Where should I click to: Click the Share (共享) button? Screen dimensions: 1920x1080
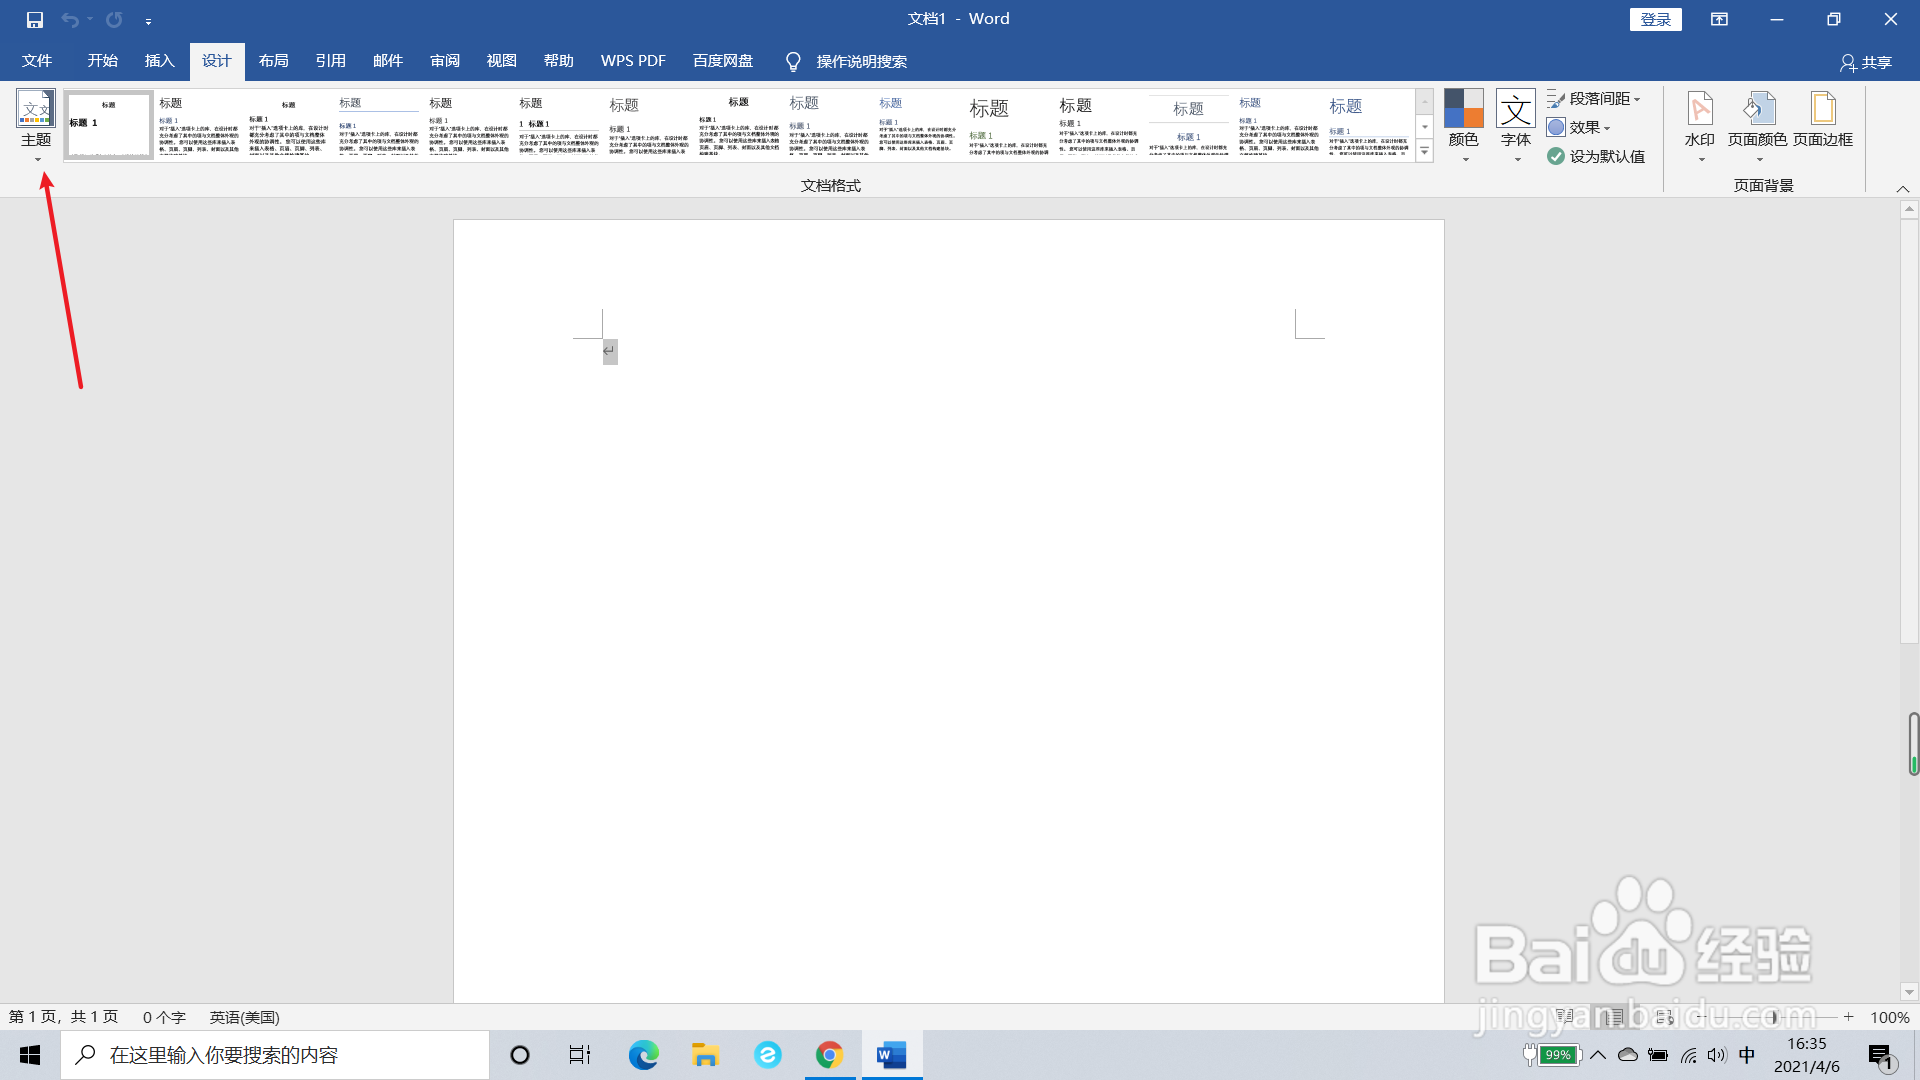click(1866, 62)
